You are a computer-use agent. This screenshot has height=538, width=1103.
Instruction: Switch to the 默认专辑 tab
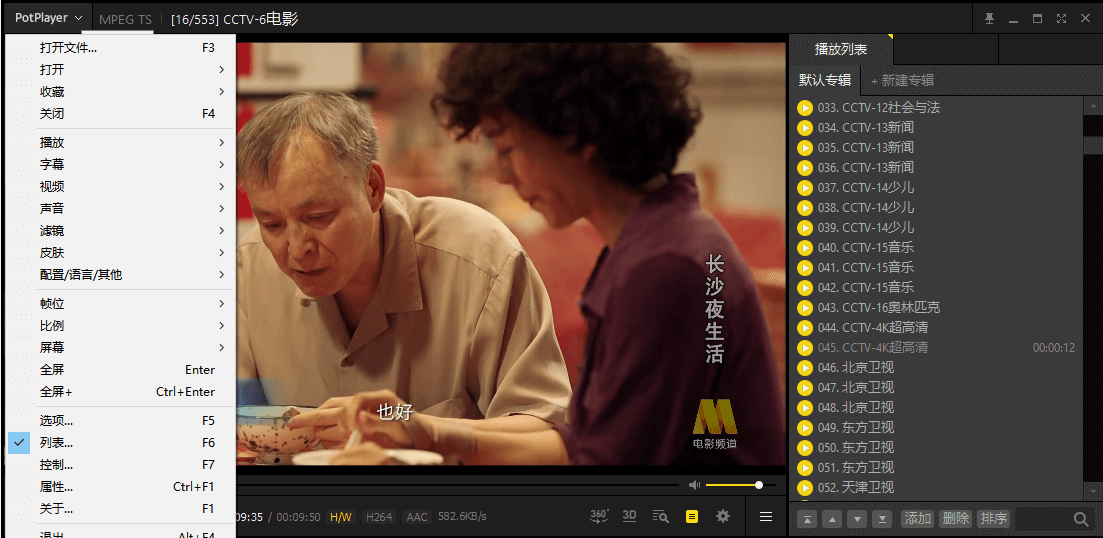tap(825, 80)
